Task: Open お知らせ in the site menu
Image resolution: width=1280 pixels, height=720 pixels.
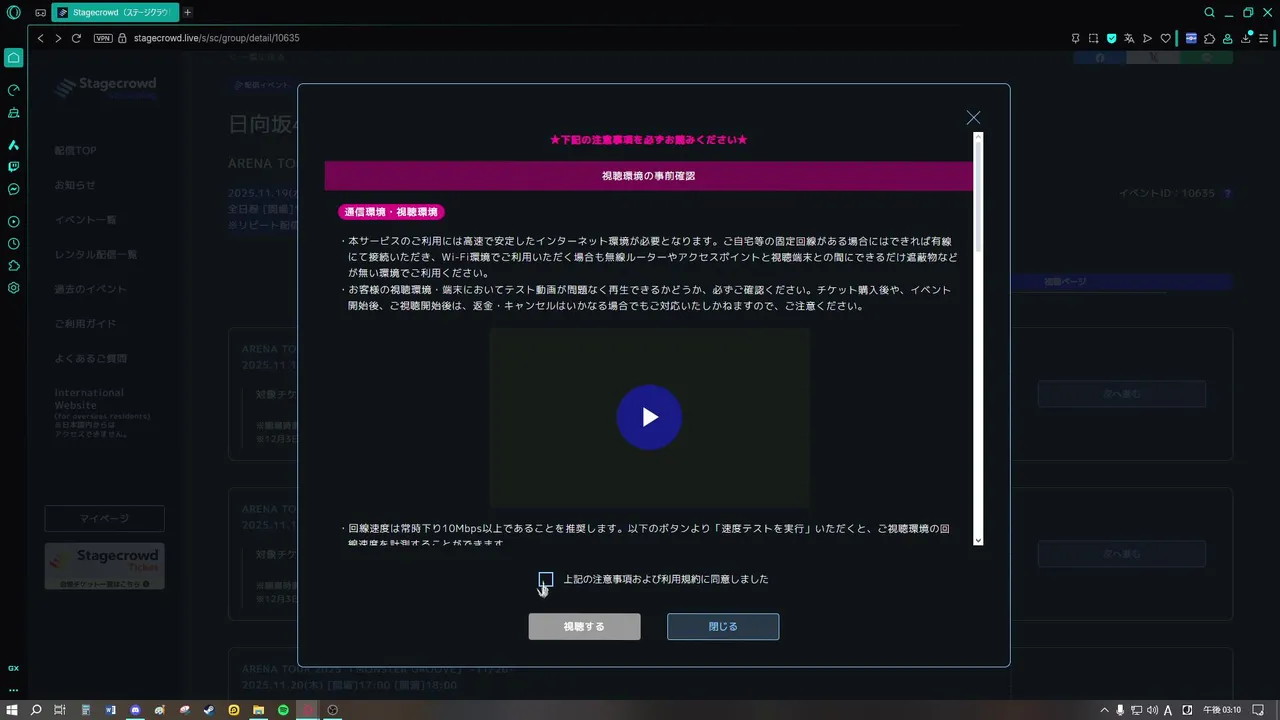Action: click(75, 185)
